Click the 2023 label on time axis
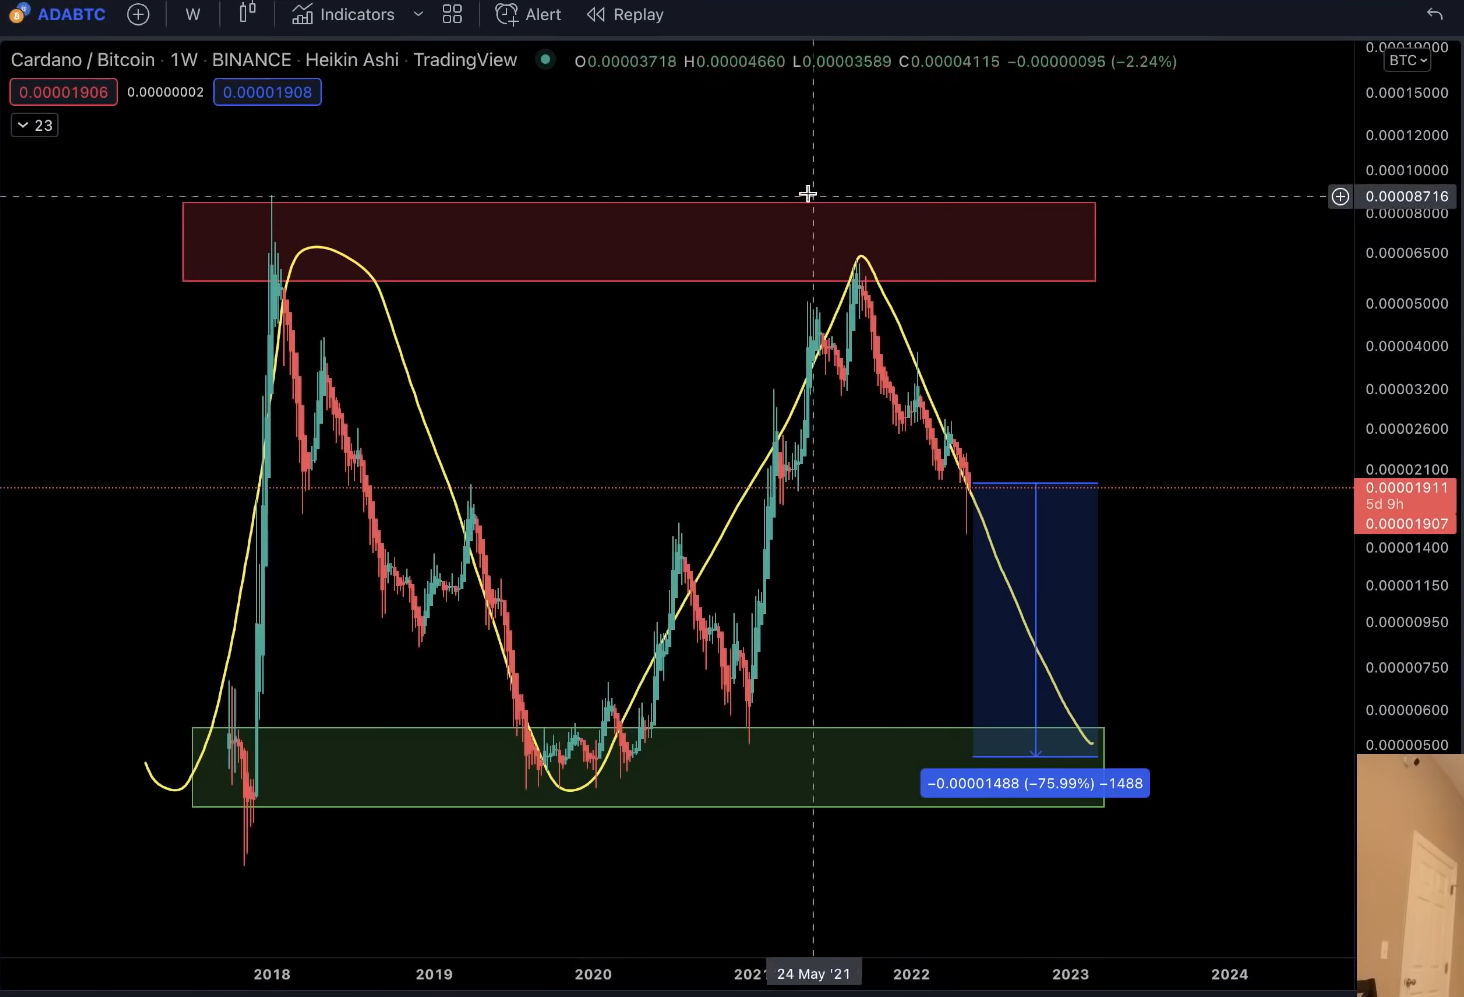Image resolution: width=1464 pixels, height=997 pixels. coord(1070,974)
